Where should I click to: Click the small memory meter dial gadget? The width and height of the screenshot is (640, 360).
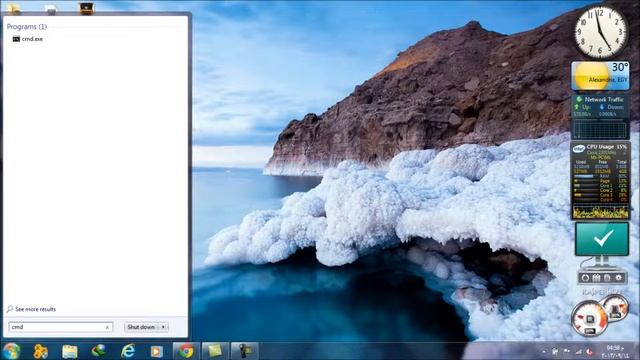[x=616, y=309]
